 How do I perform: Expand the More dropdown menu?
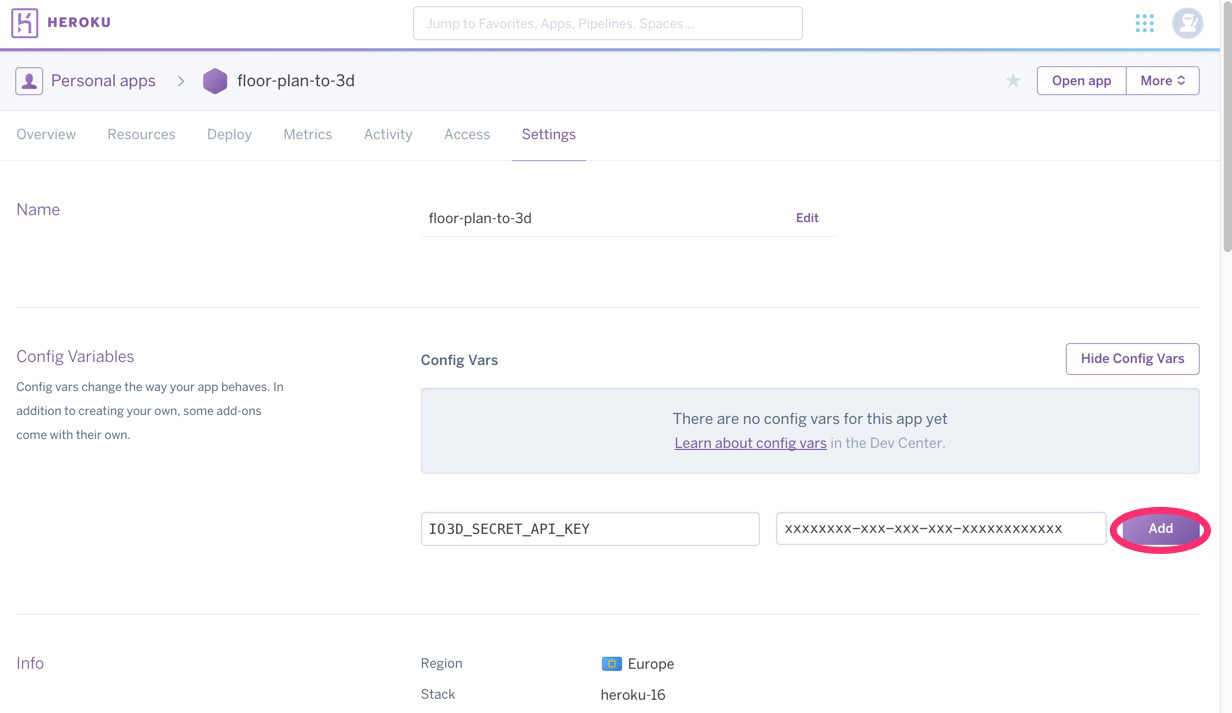[x=1162, y=81]
